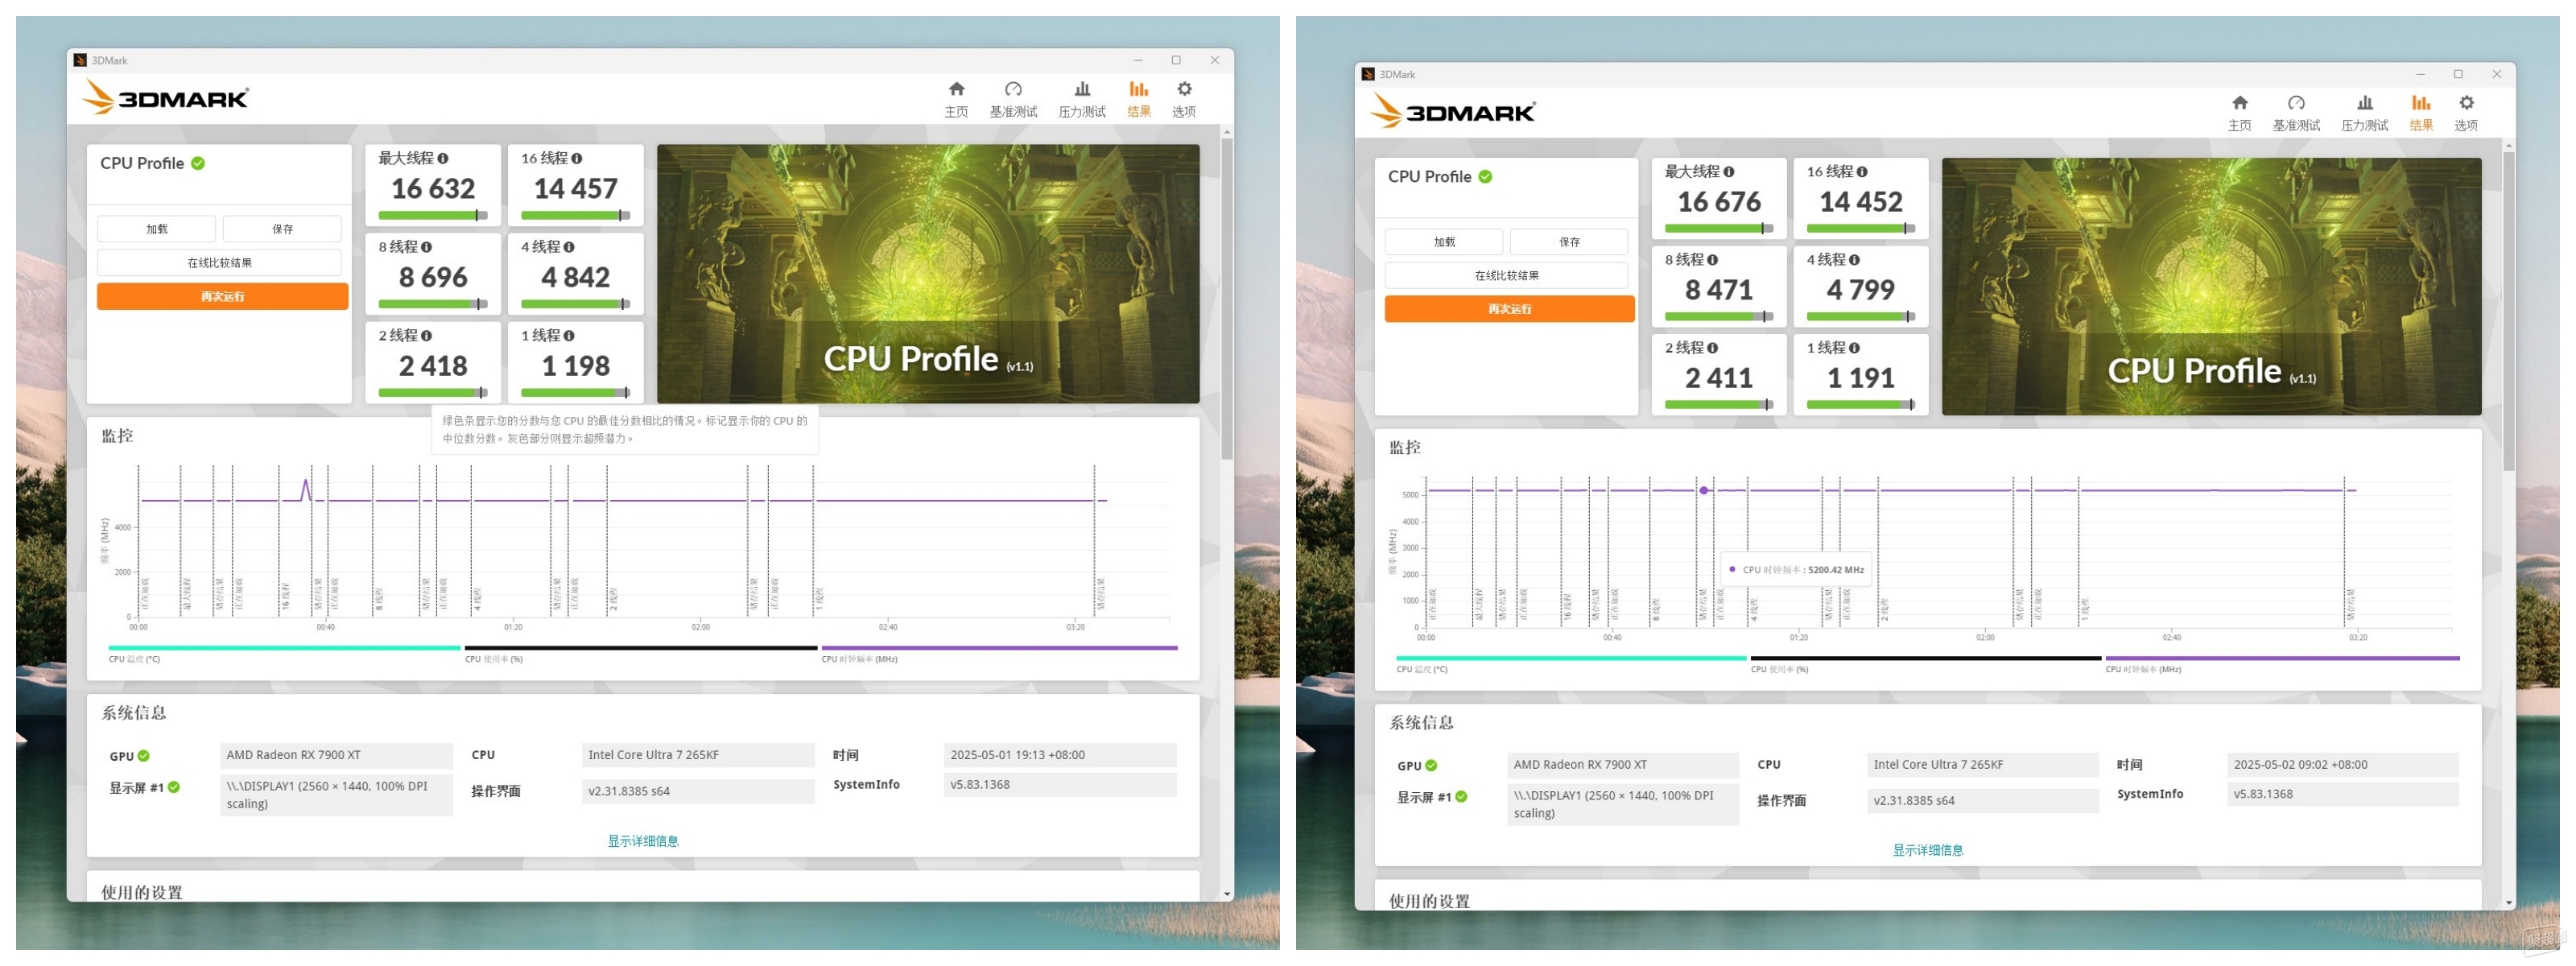Click Intel Core Ultra 7 265KF field, left window
The width and height of the screenshot is (2576, 966).
698,756
